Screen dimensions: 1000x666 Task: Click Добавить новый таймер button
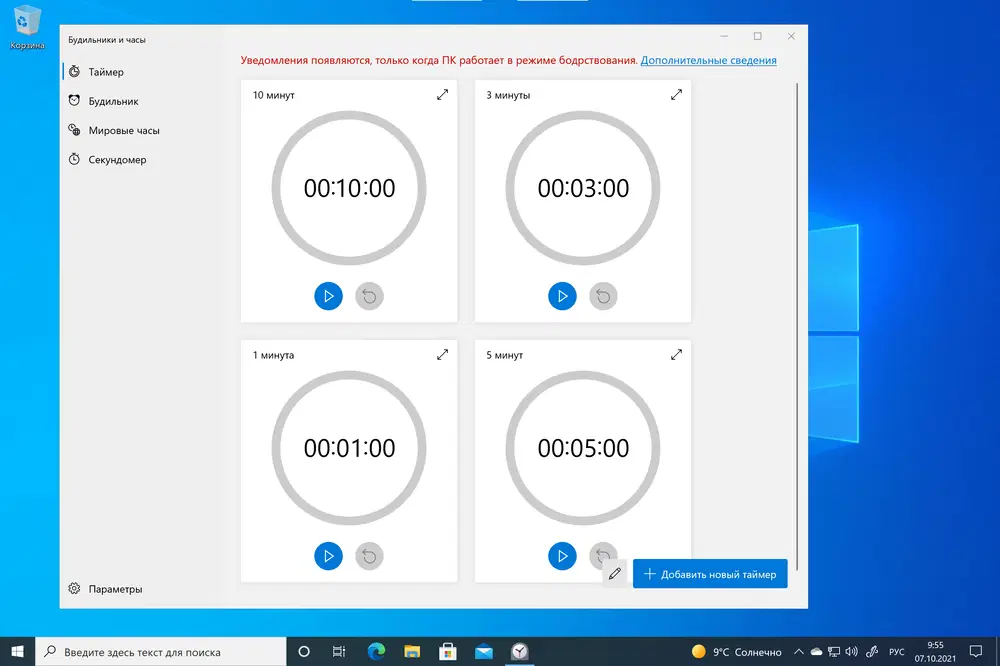(710, 574)
